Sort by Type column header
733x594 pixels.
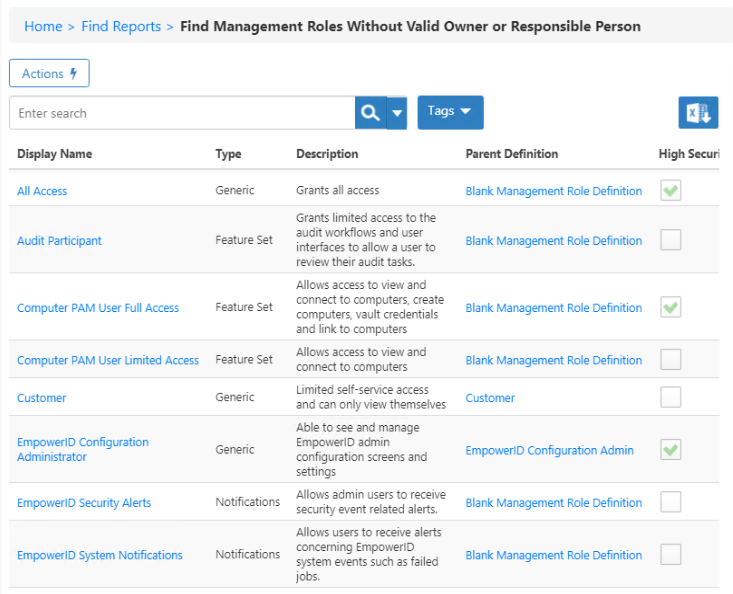click(228, 154)
